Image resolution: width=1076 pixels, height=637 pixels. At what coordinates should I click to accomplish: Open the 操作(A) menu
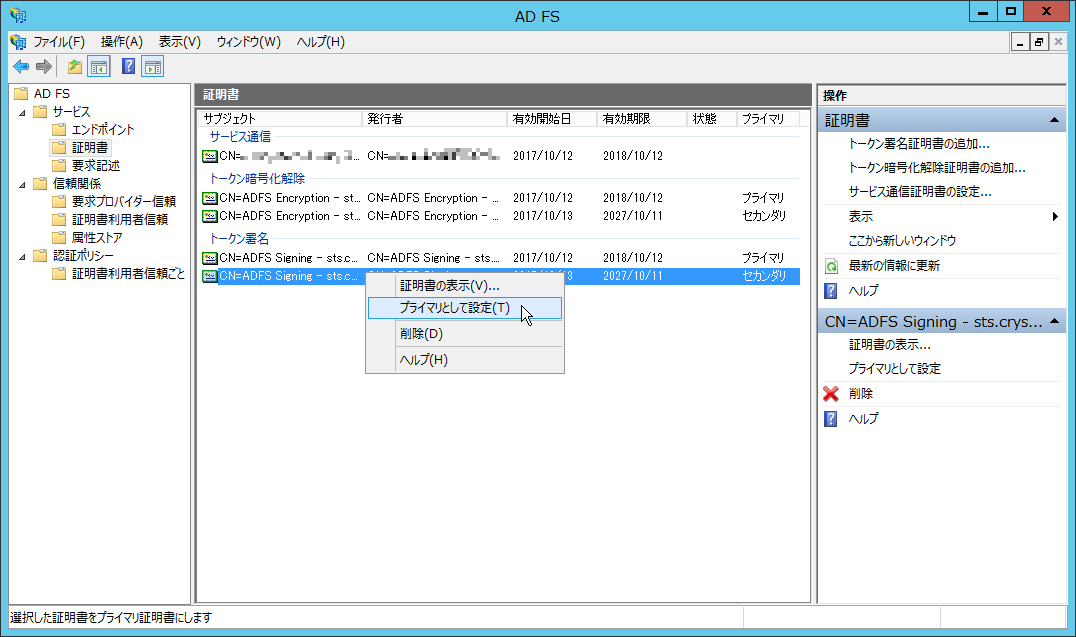tap(121, 42)
